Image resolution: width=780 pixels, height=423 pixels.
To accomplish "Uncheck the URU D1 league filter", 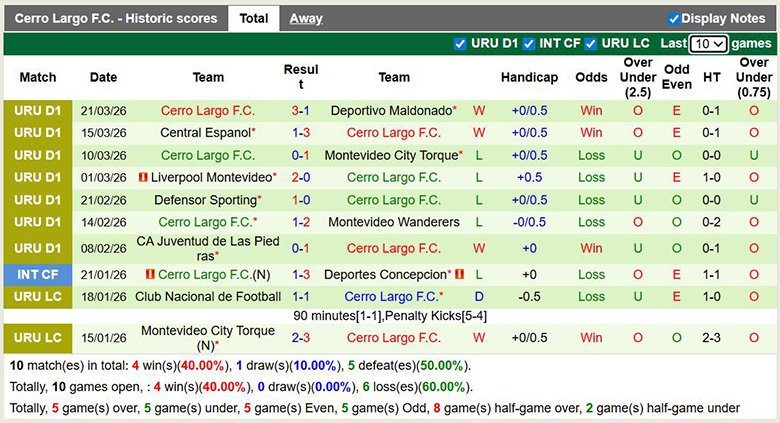I will coord(460,44).
